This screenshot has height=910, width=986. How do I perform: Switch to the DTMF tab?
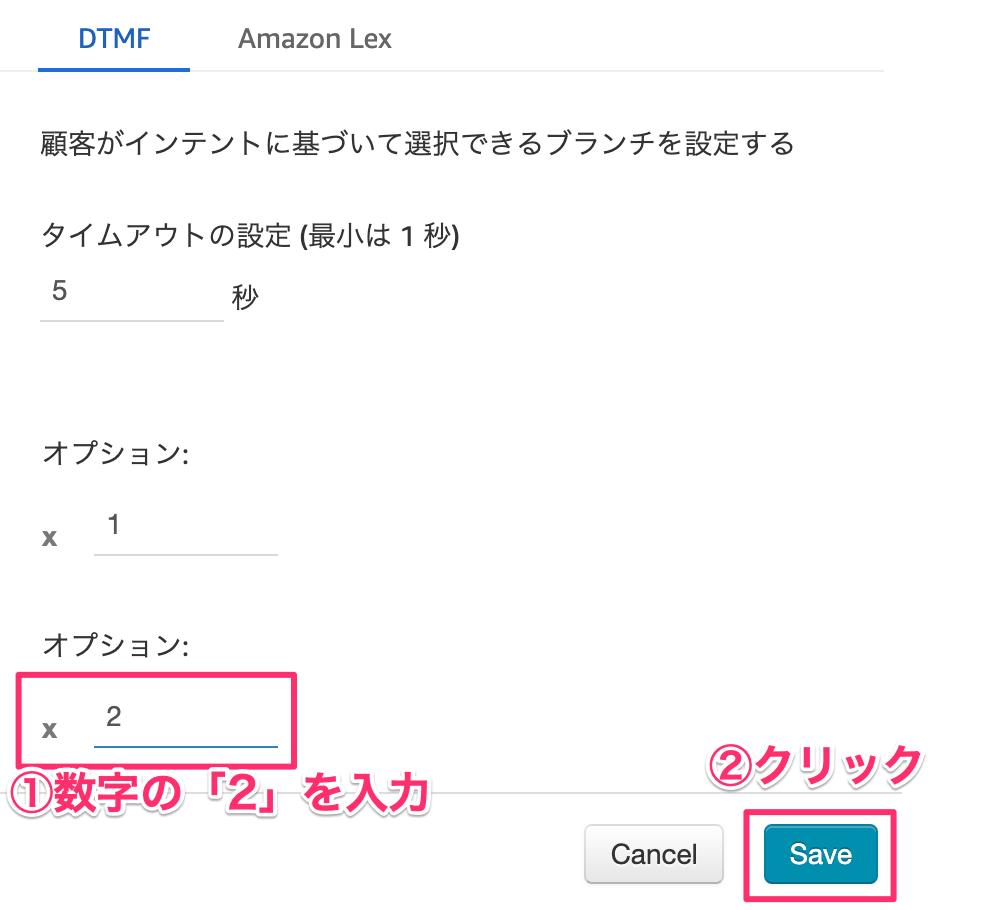pyautogui.click(x=114, y=39)
